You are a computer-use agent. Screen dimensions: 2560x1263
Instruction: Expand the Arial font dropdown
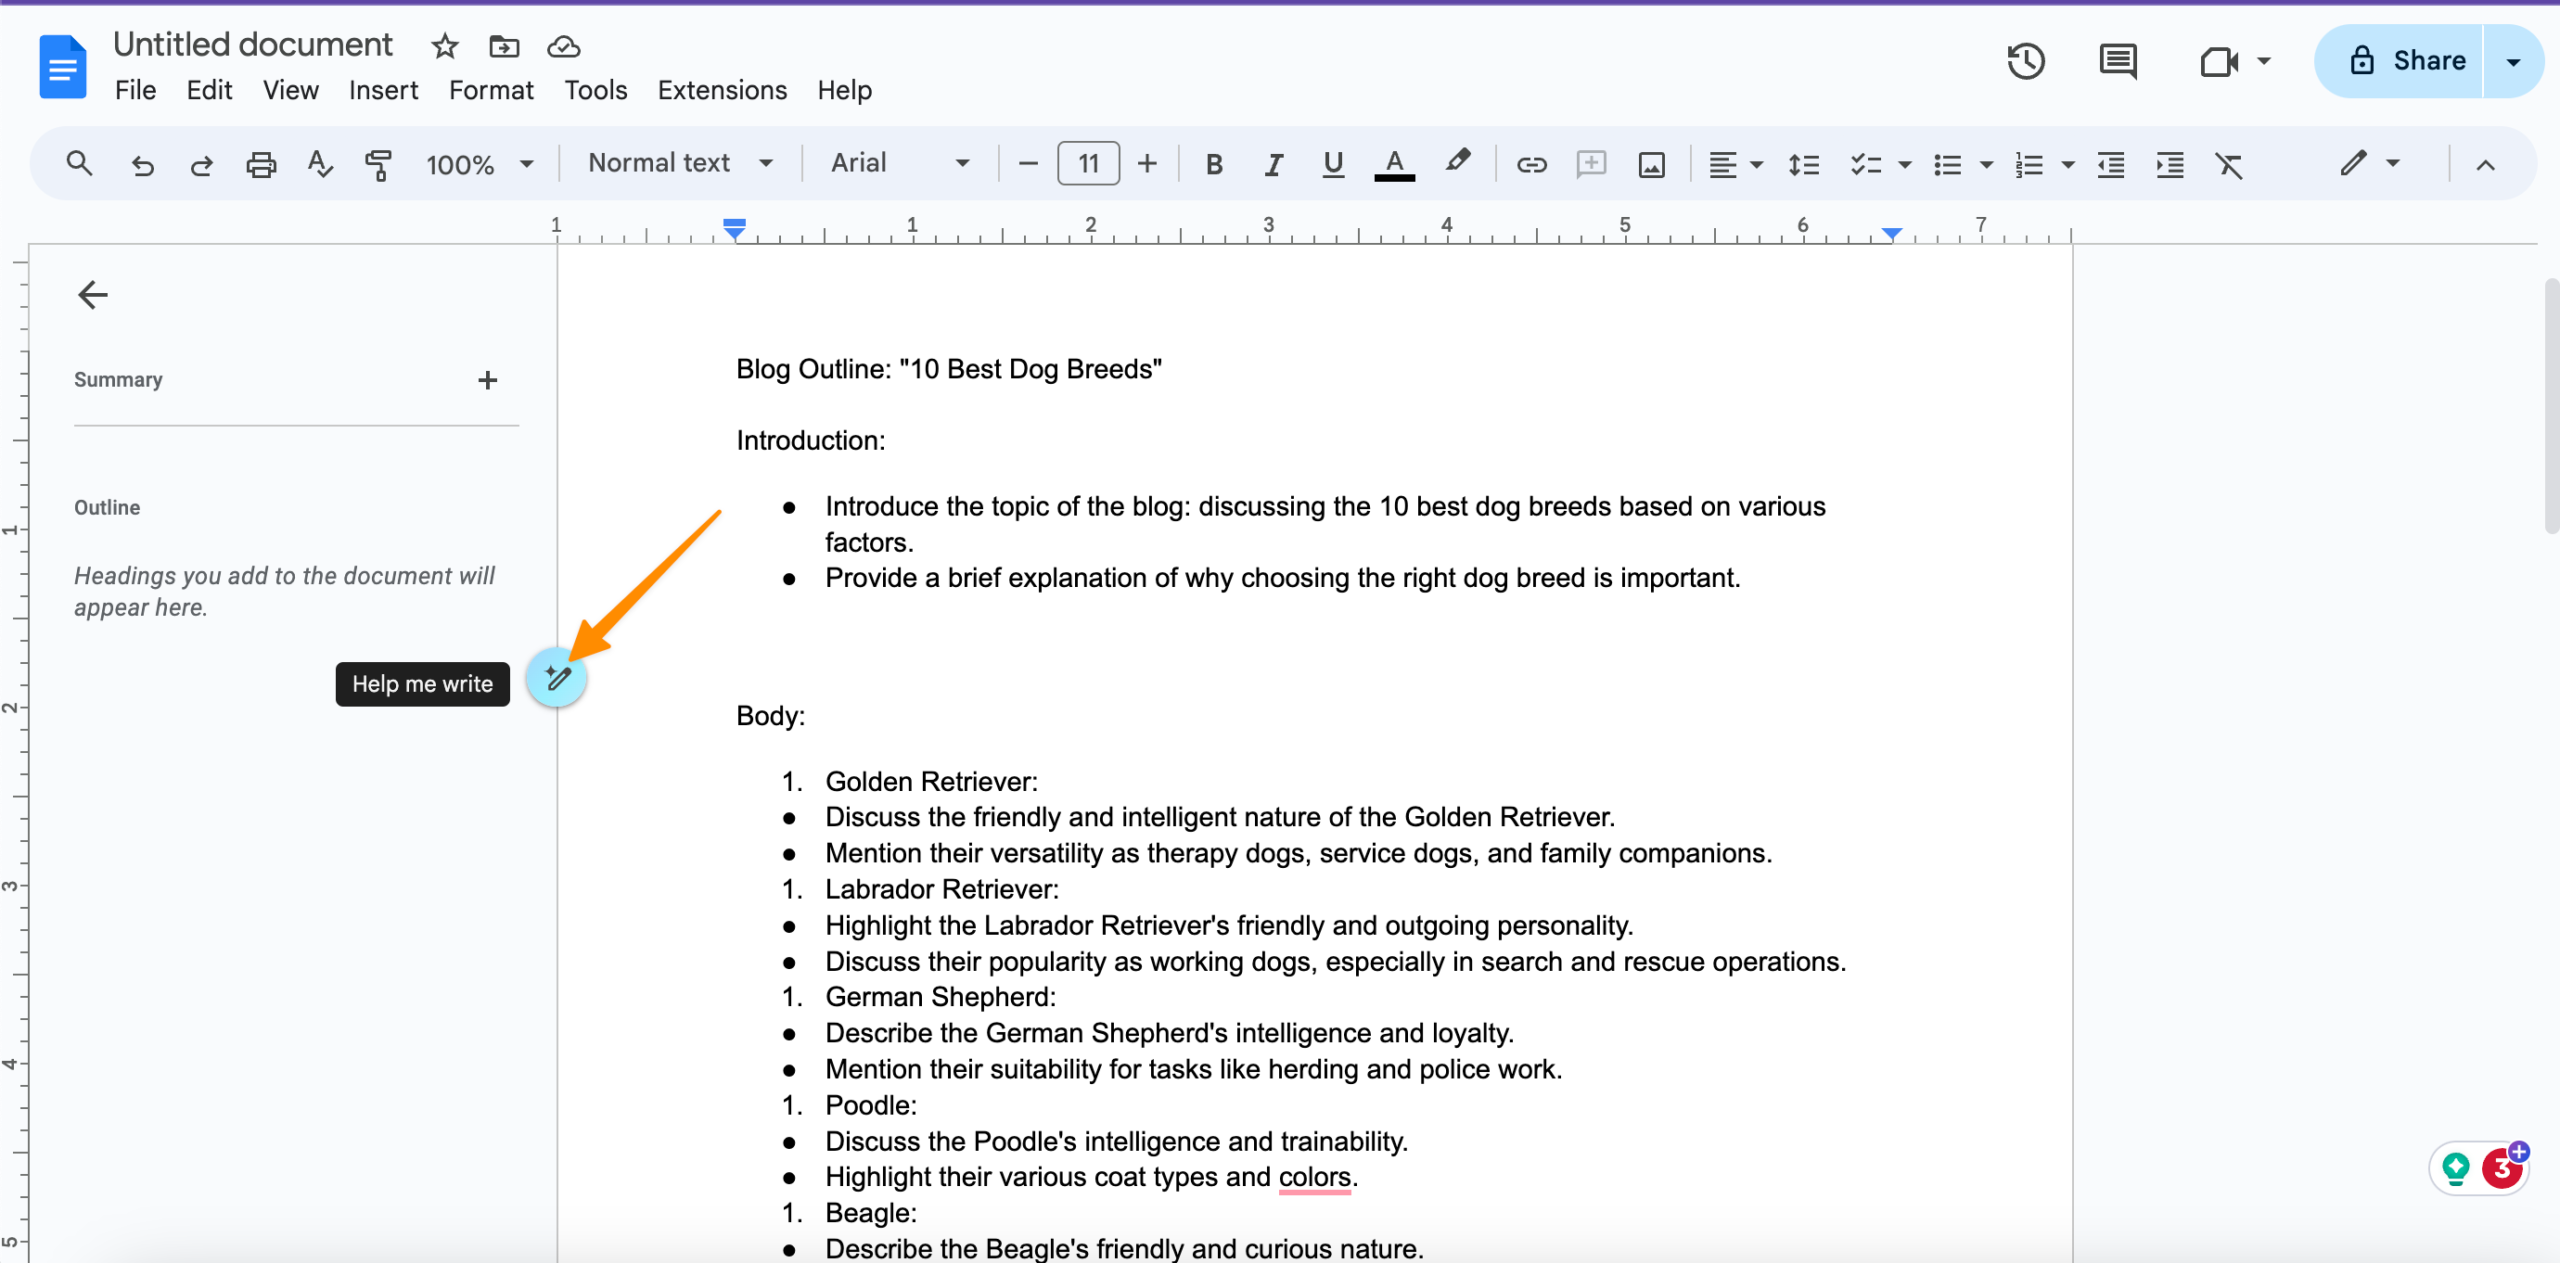click(x=899, y=163)
